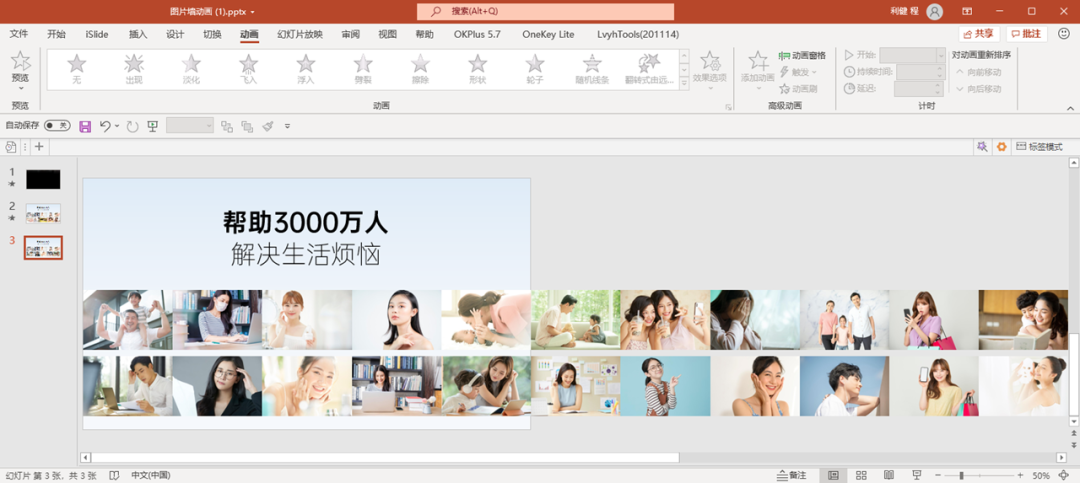
Task: Toggle the 自动保存 autosave switch
Action: coord(57,125)
